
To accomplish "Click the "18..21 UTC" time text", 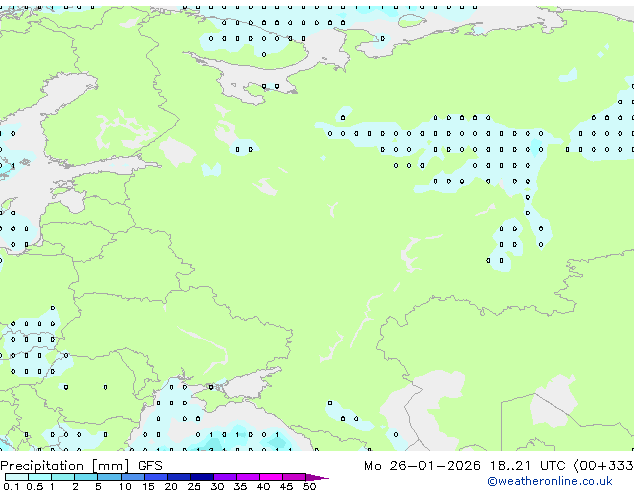I will [527, 466].
